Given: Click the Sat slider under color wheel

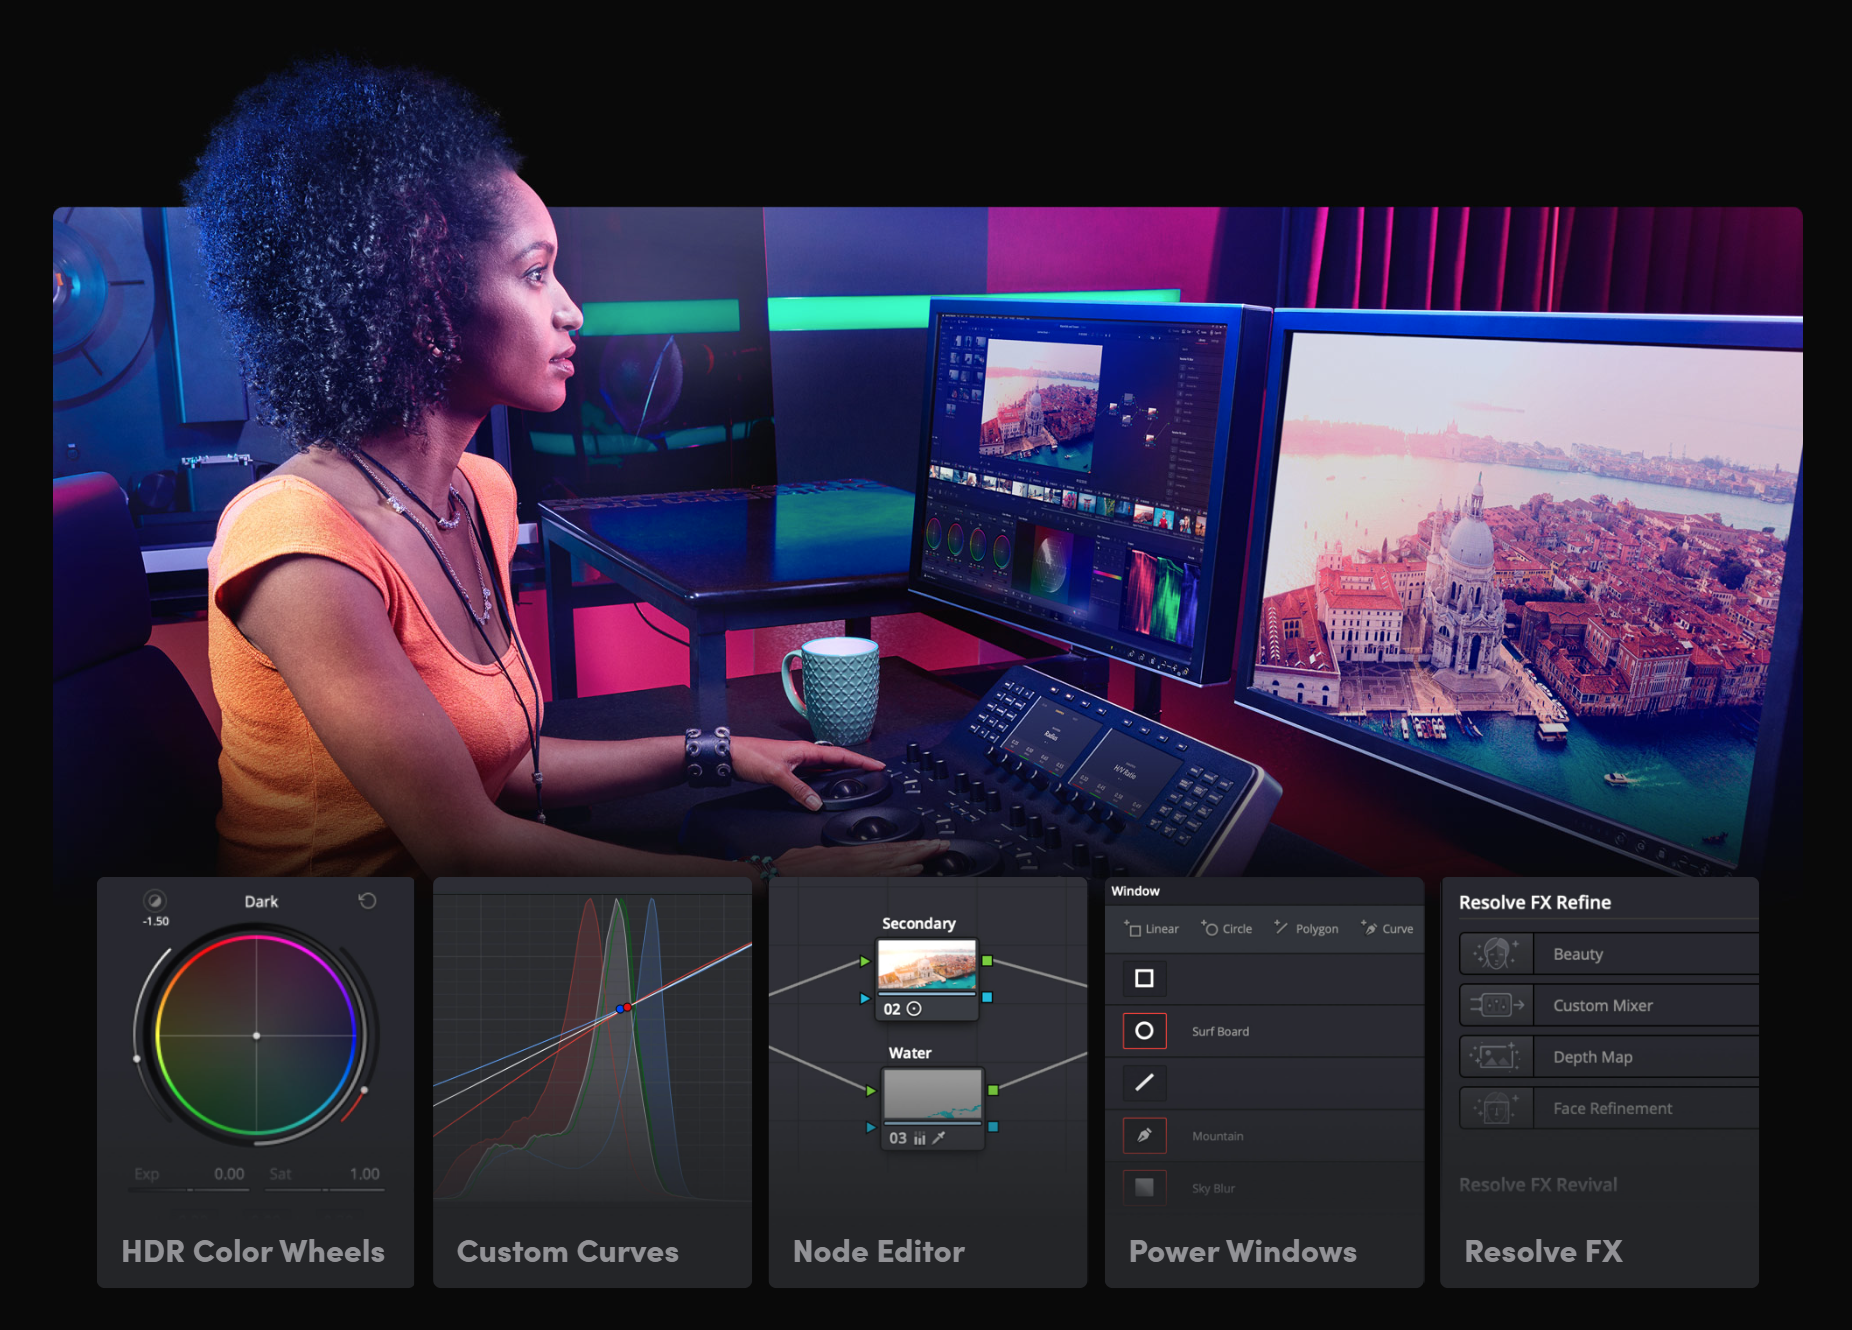Looking at the screenshot, I should (325, 1189).
